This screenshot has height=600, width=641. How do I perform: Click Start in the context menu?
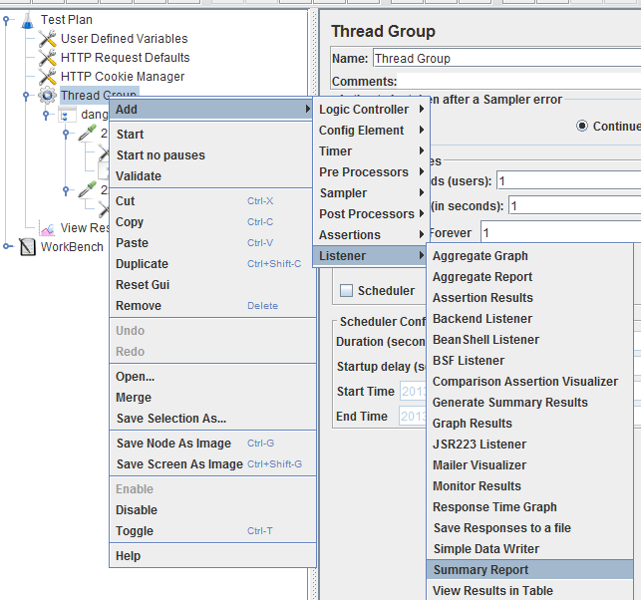coord(213,134)
